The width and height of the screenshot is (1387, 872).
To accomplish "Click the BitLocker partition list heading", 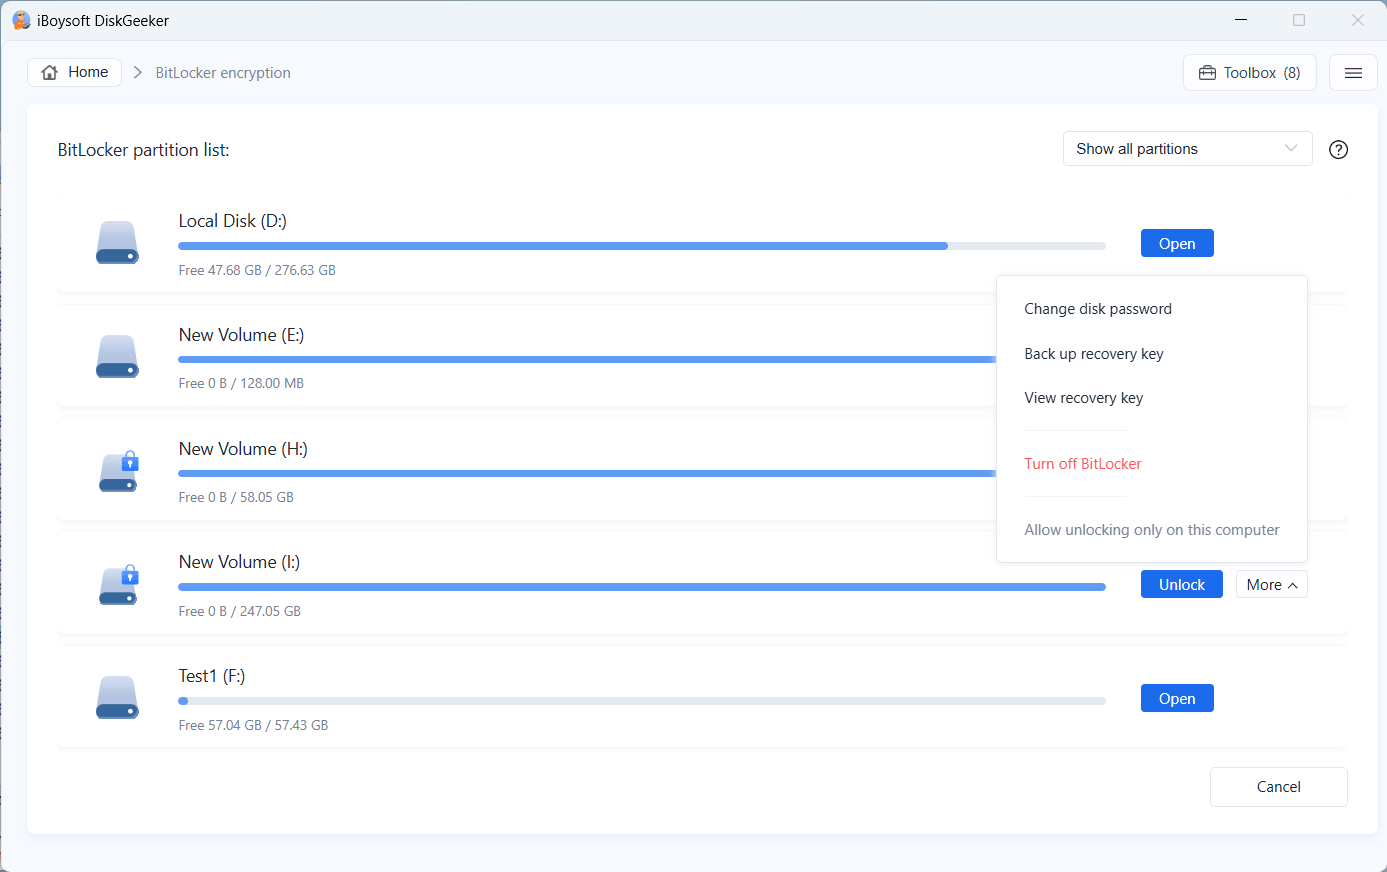I will 144,150.
